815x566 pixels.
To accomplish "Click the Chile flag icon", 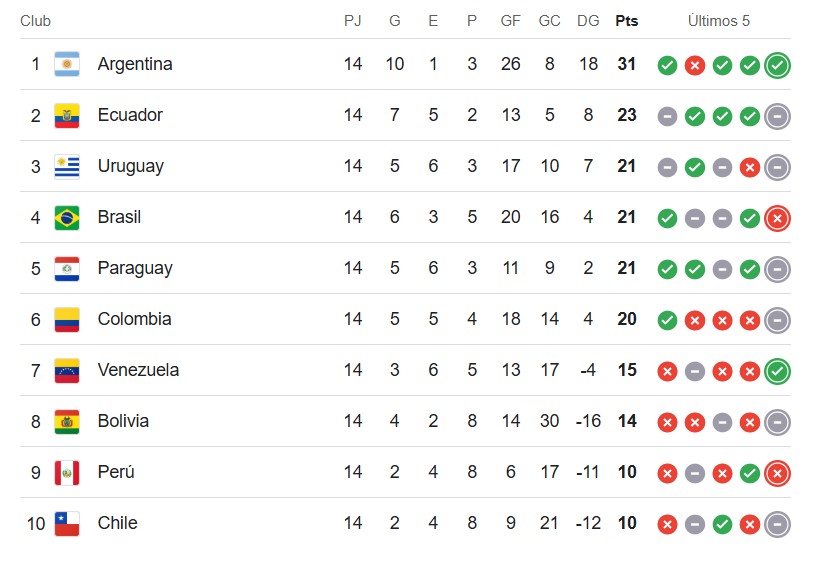I will click(x=67, y=523).
